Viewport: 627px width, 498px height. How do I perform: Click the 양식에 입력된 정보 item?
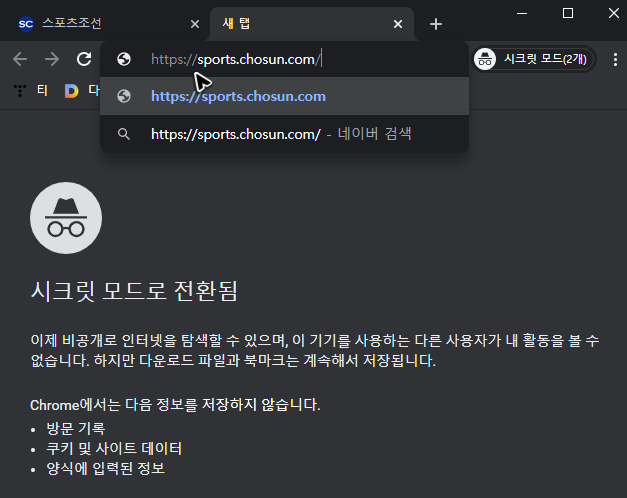[x=106, y=468]
